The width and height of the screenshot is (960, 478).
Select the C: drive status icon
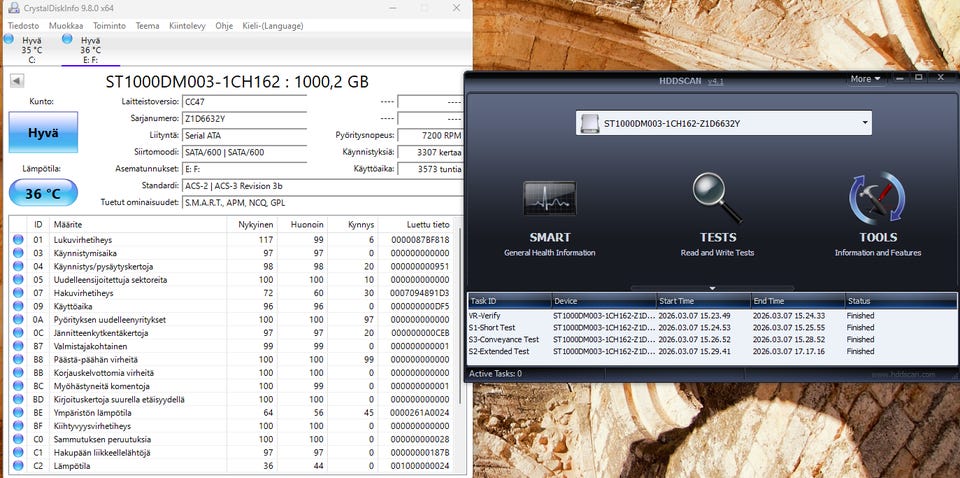10,40
